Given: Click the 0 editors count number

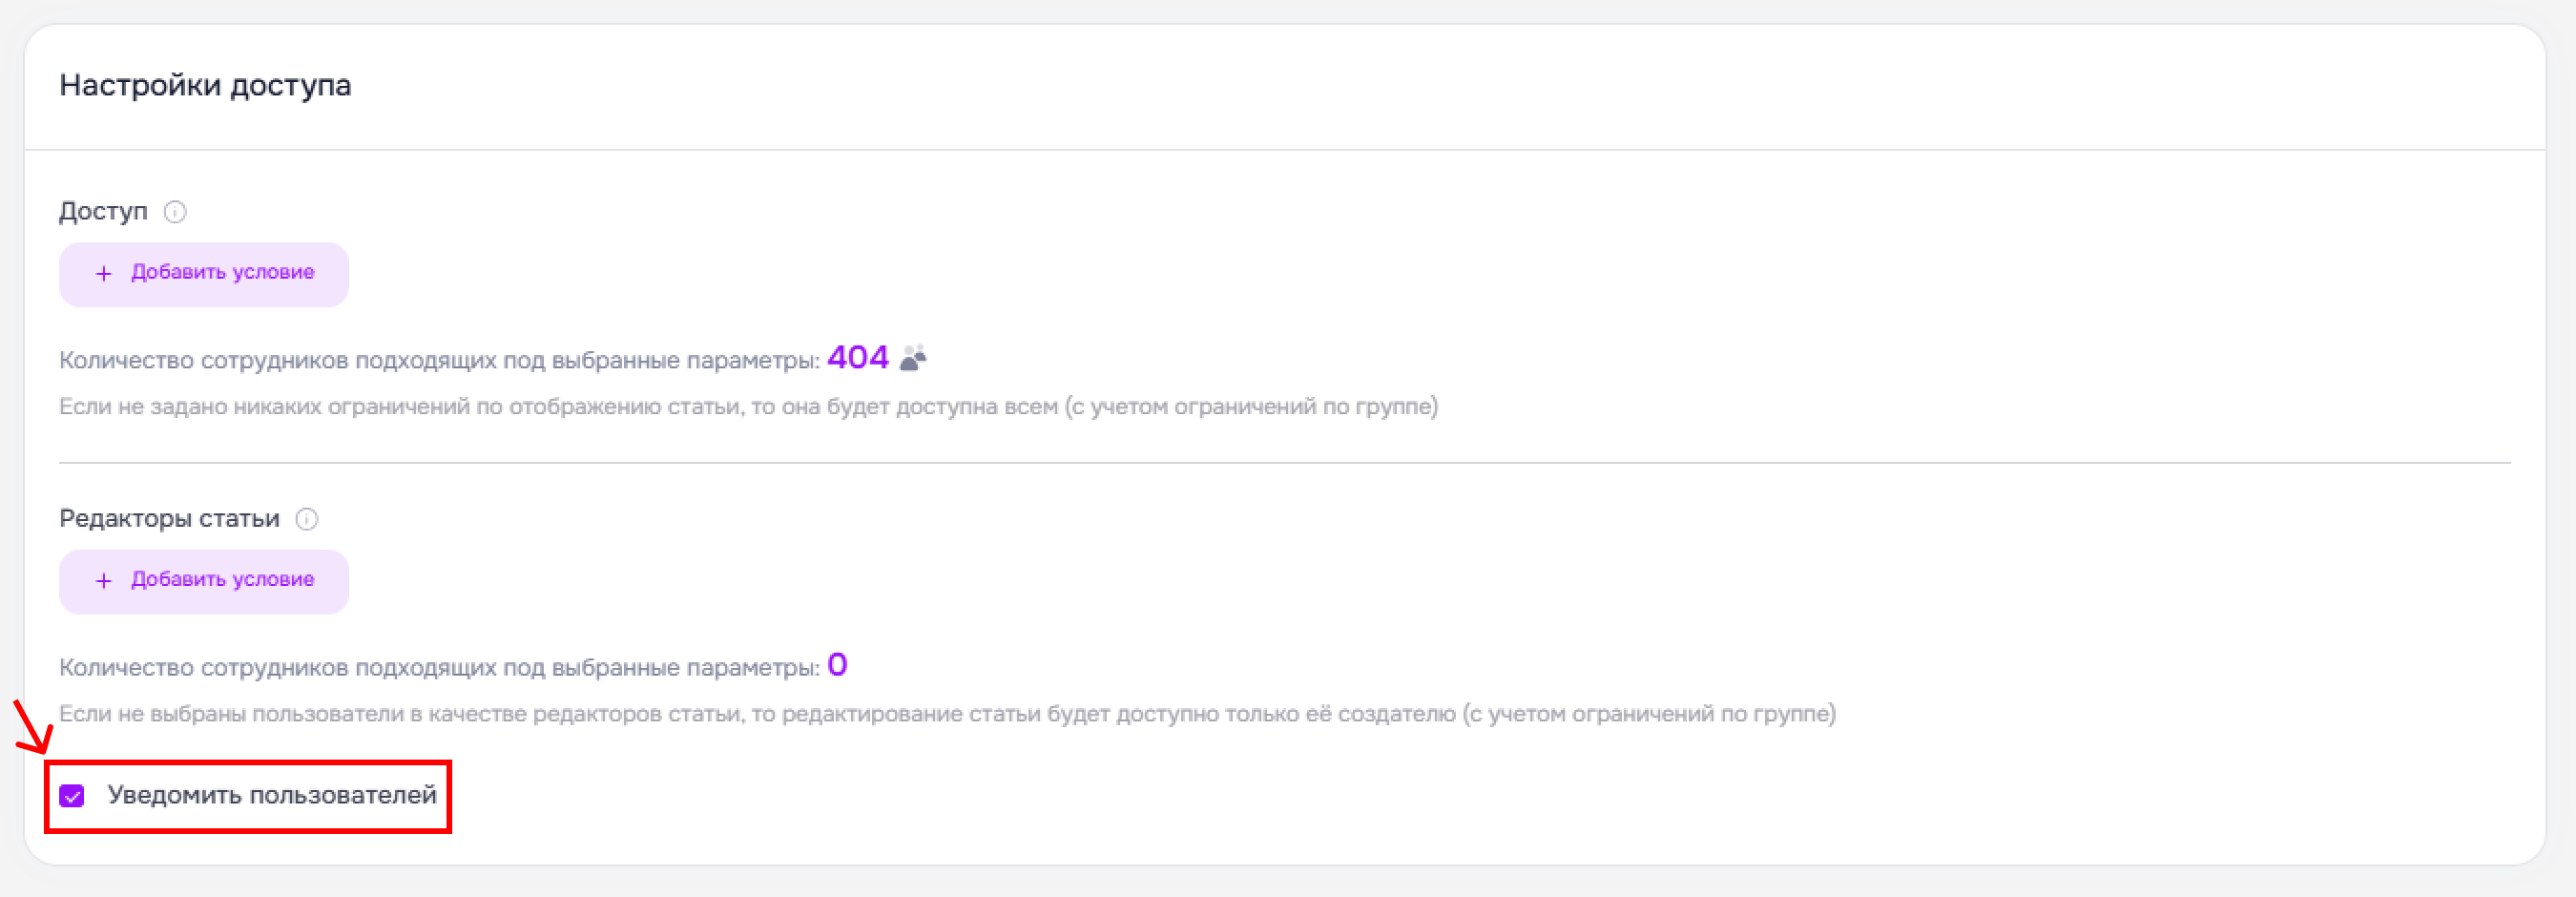Looking at the screenshot, I should pos(837,665).
